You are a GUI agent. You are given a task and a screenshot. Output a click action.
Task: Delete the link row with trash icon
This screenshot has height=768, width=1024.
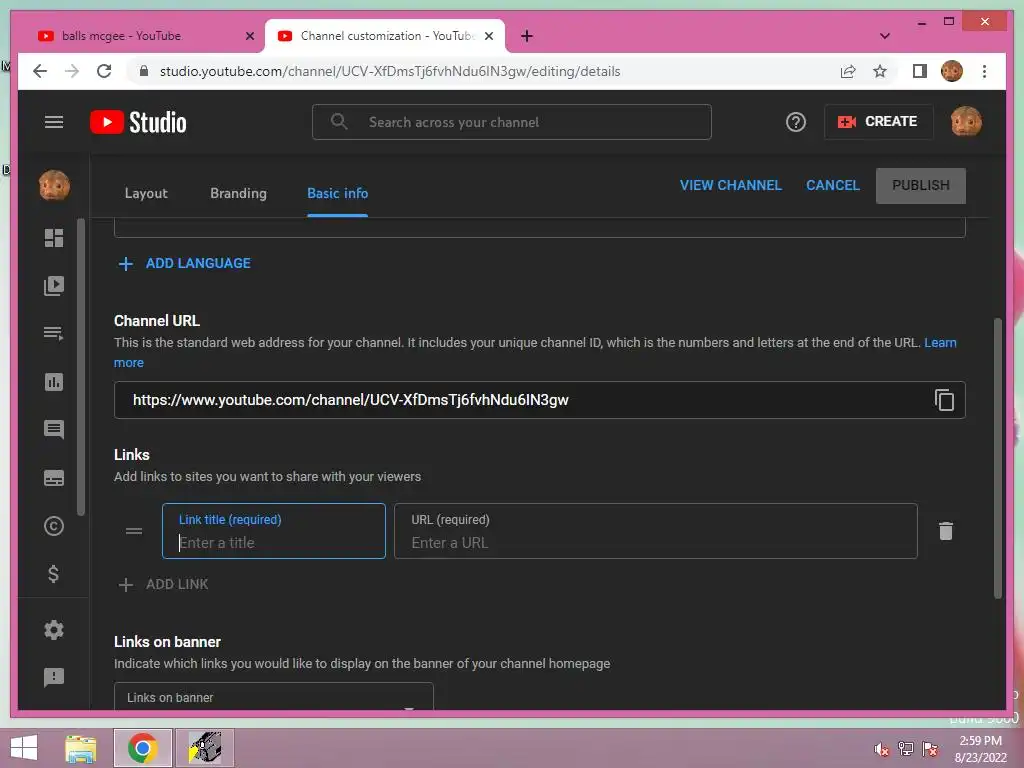coord(946,531)
